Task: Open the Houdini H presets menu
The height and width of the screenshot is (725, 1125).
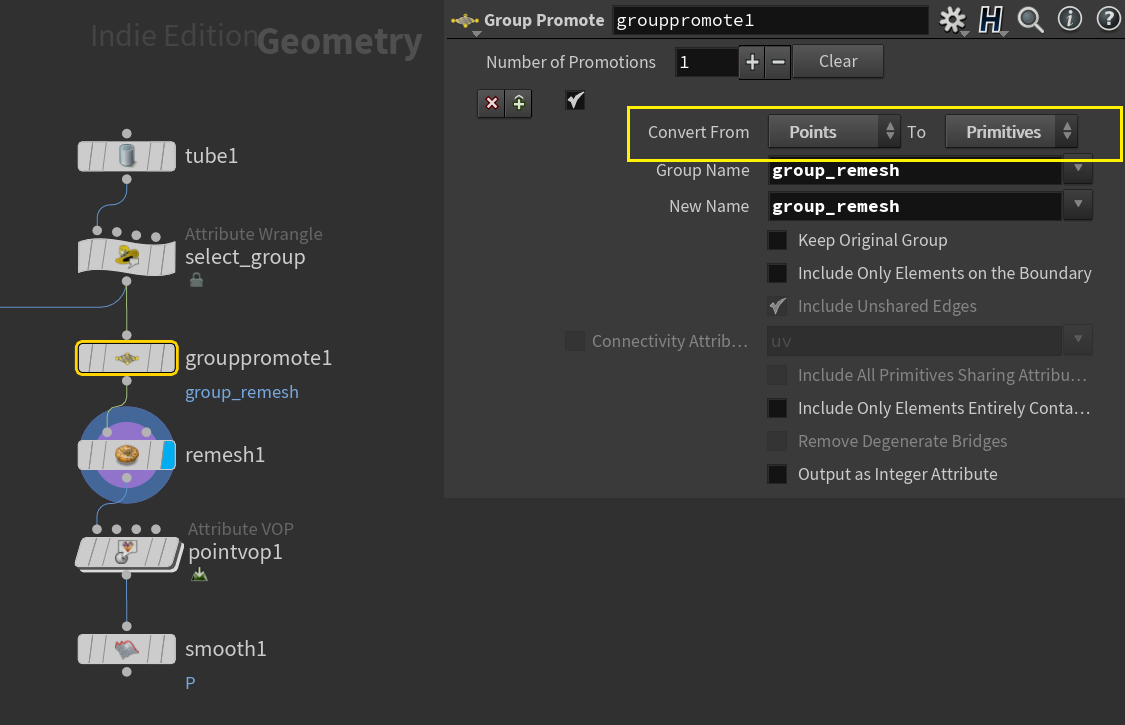Action: (x=991, y=20)
